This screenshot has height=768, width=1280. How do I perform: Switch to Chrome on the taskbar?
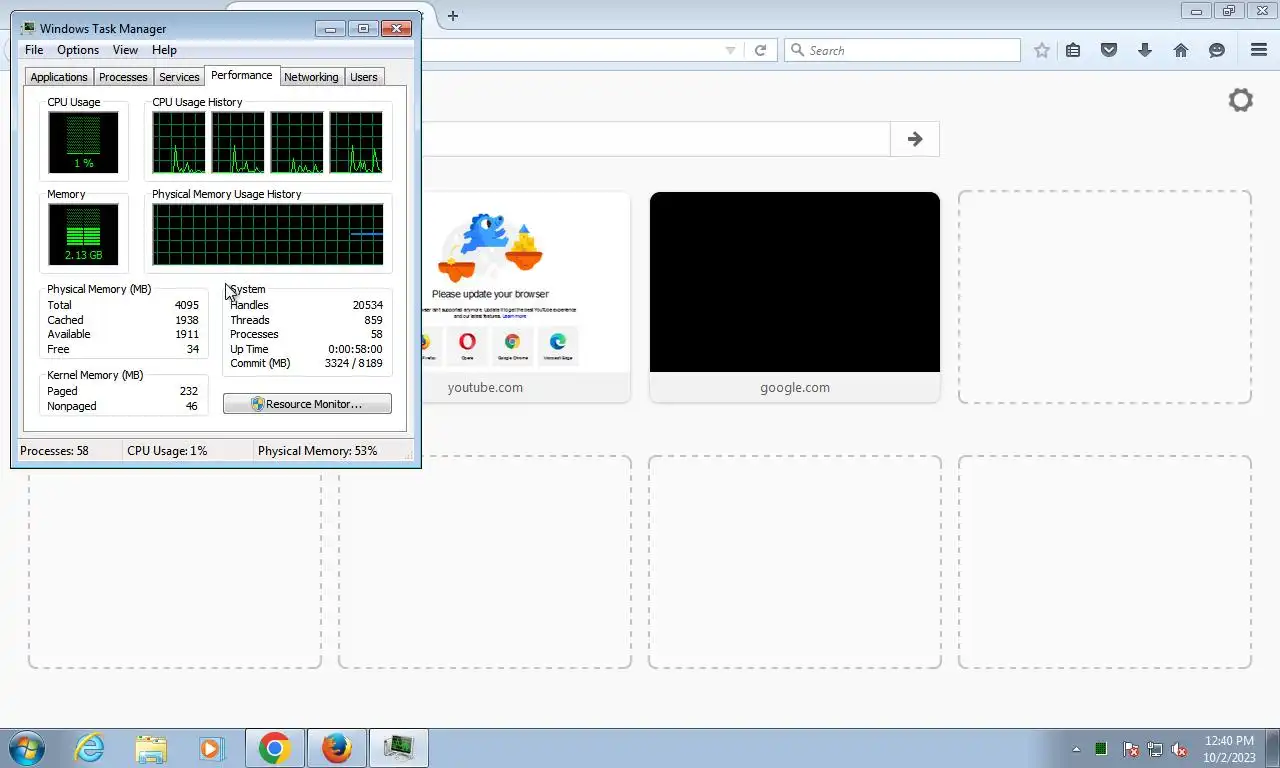[274, 748]
